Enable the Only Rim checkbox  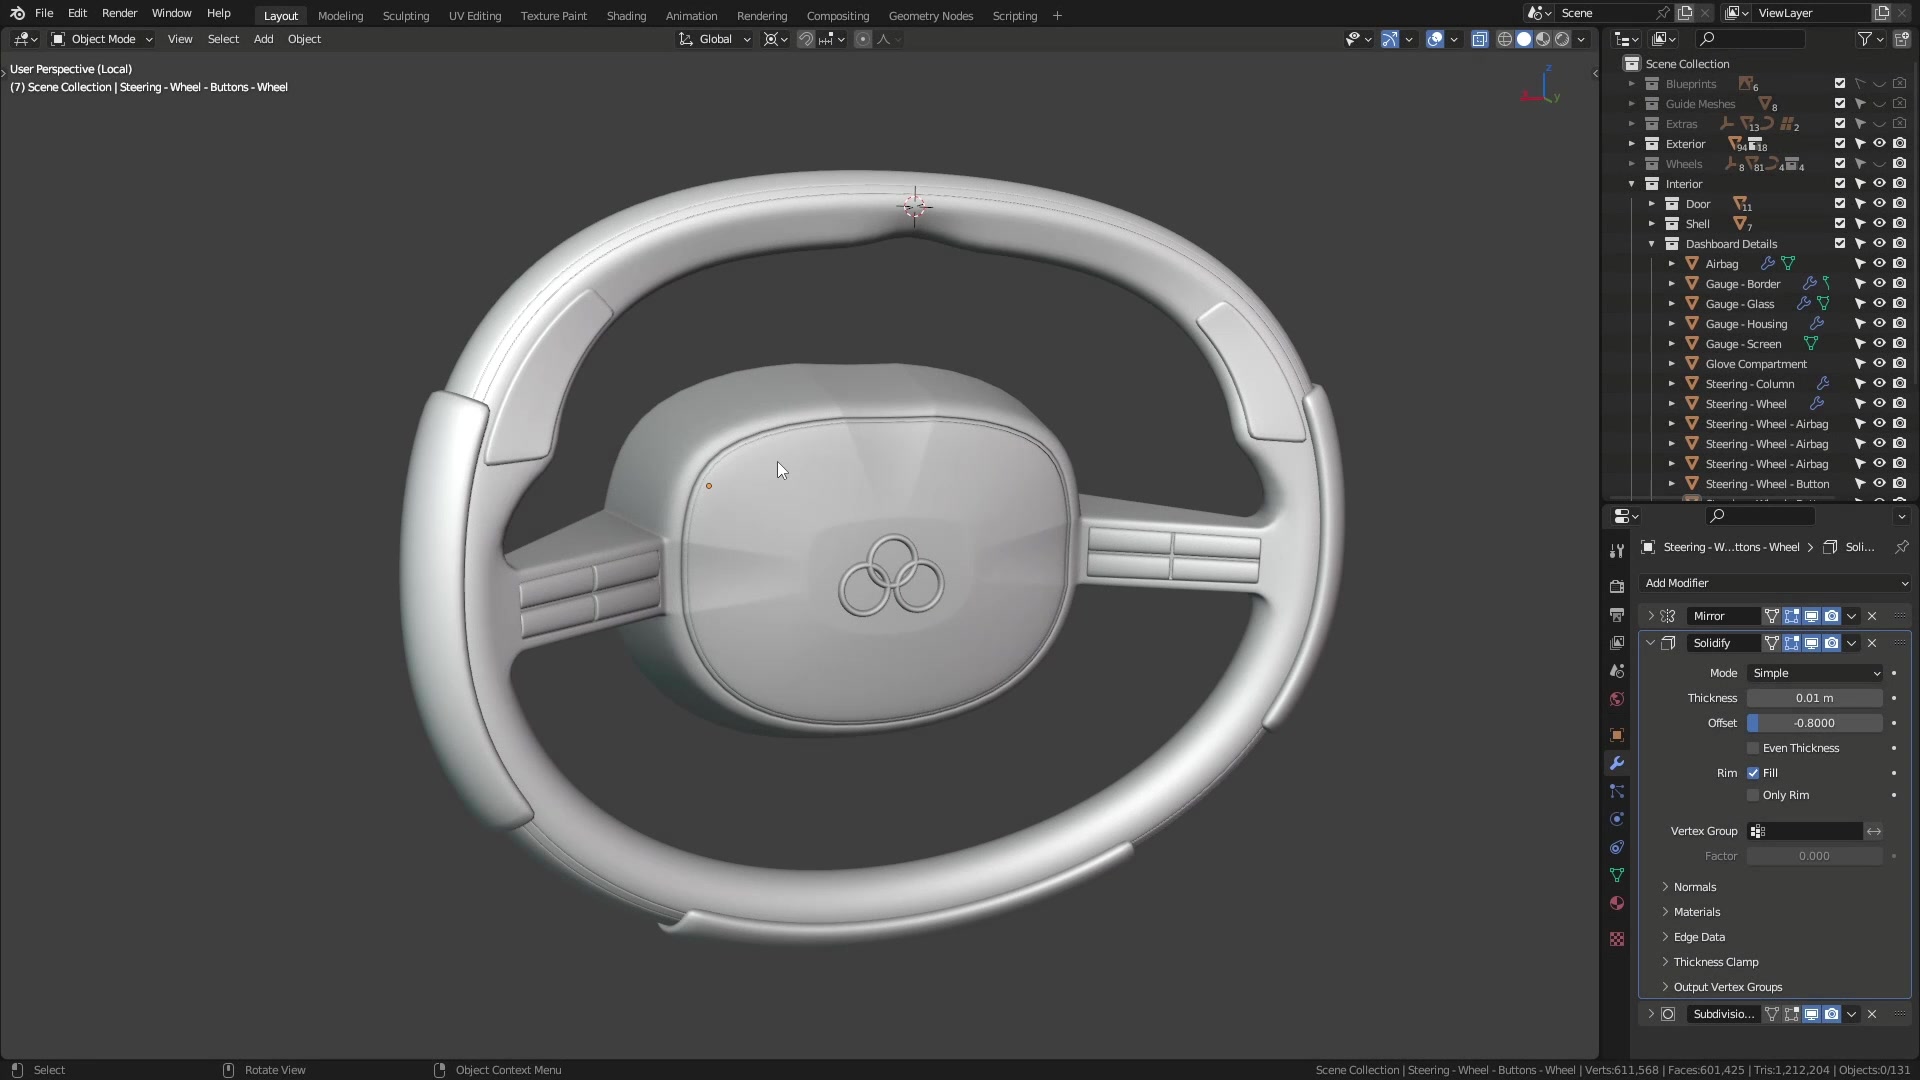tap(1753, 795)
